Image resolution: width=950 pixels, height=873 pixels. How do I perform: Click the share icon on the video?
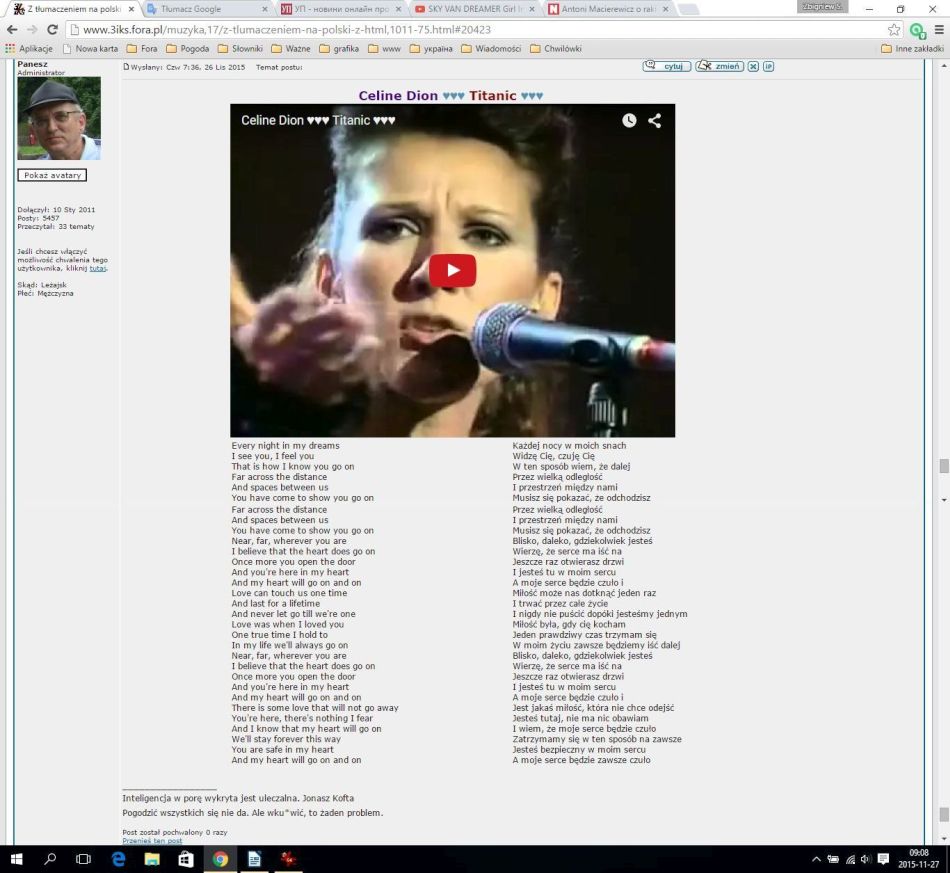point(654,120)
